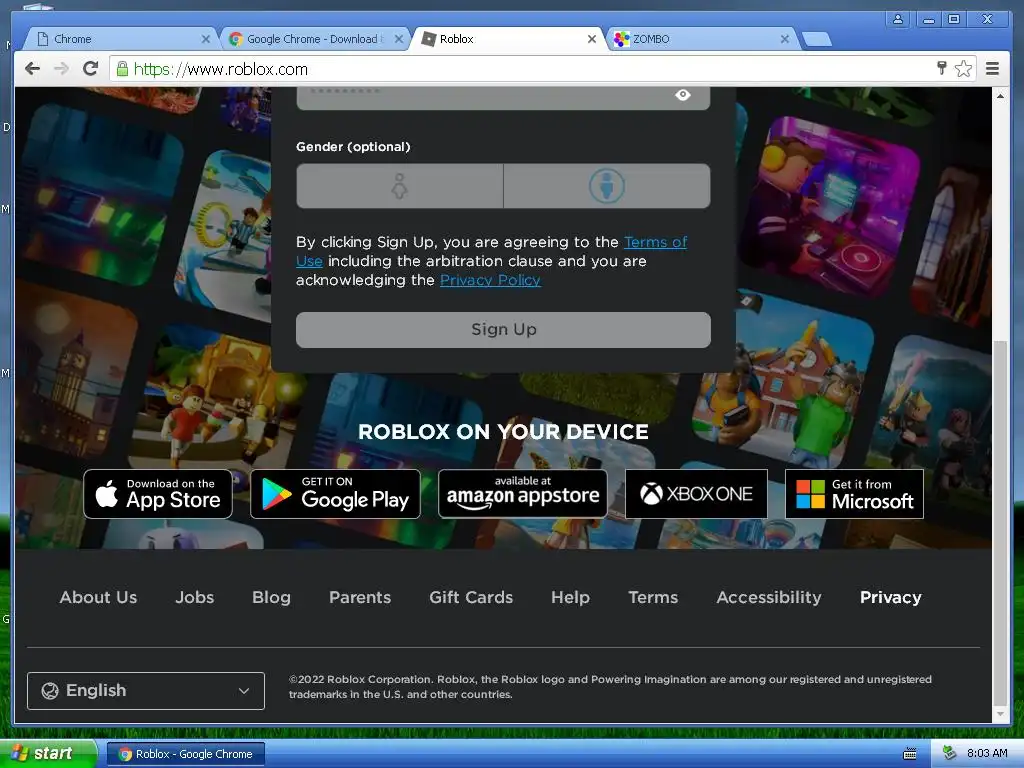Open the Gift Cards footer link

[471, 598]
